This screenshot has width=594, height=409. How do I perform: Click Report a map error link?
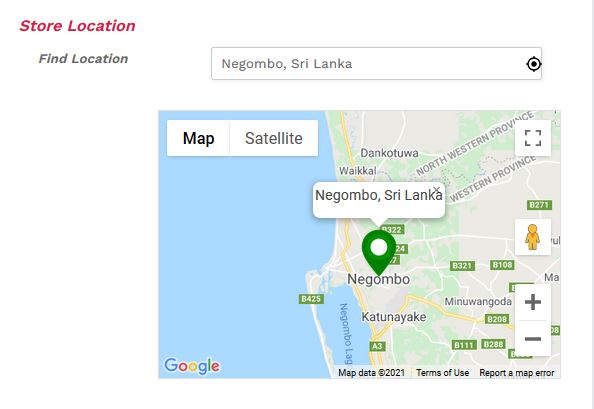tap(517, 373)
